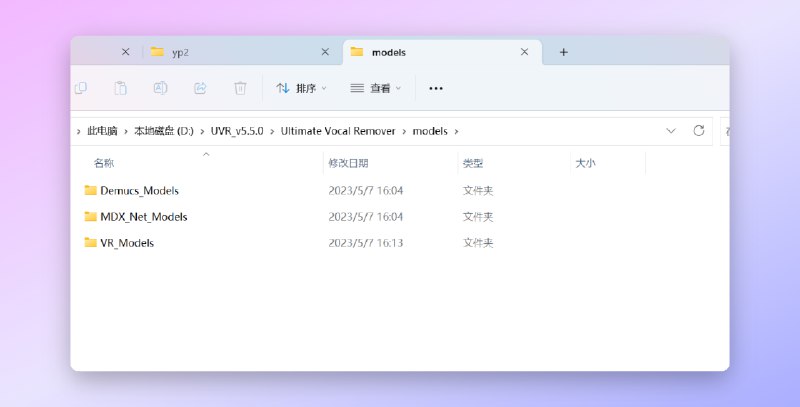Go to UVR_v5.5.0 in address path
The width and height of the screenshot is (800, 407).
click(x=237, y=131)
